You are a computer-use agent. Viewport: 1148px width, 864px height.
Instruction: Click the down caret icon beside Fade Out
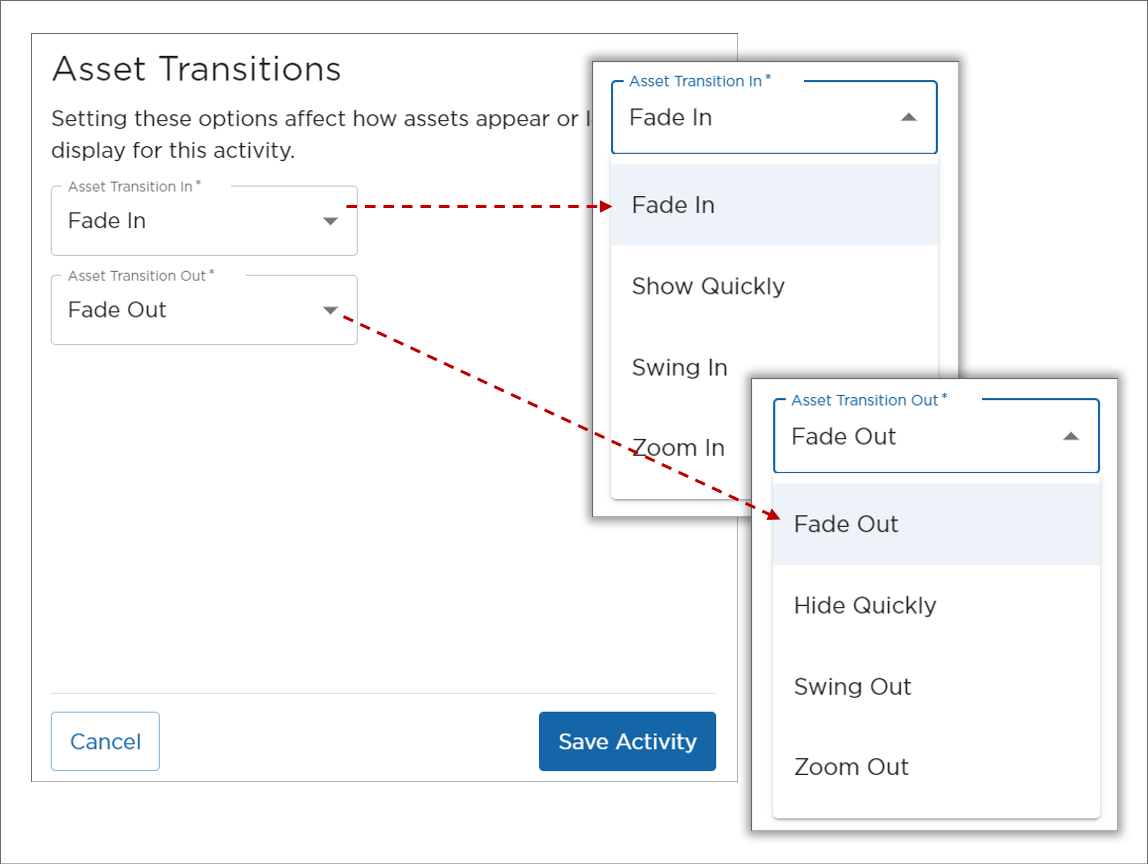(x=330, y=310)
